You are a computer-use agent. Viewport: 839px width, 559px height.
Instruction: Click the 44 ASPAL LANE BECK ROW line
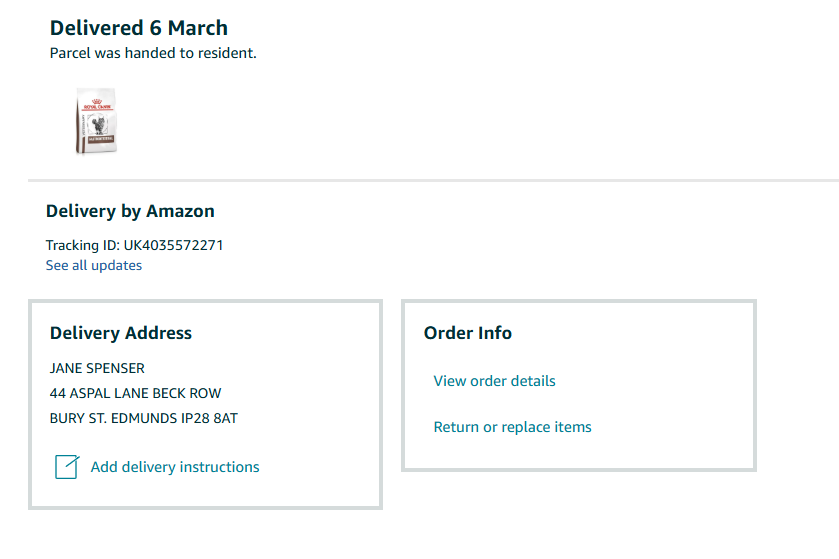(x=135, y=393)
